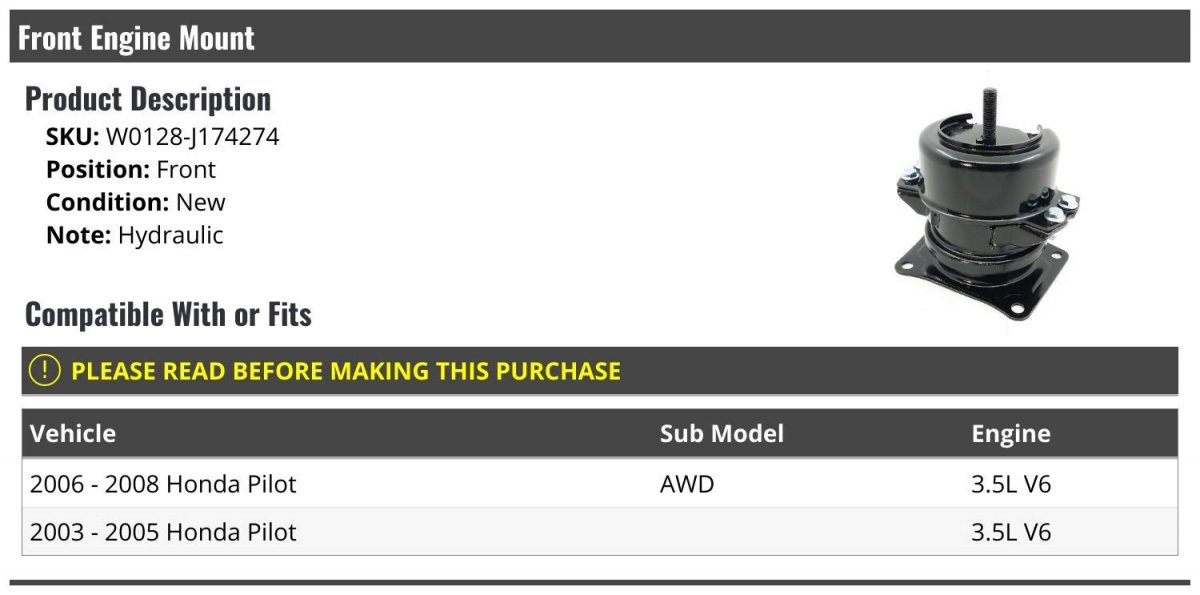The height and width of the screenshot is (595, 1200).
Task: Click the yellow exclamation warning icon
Action: (x=45, y=371)
